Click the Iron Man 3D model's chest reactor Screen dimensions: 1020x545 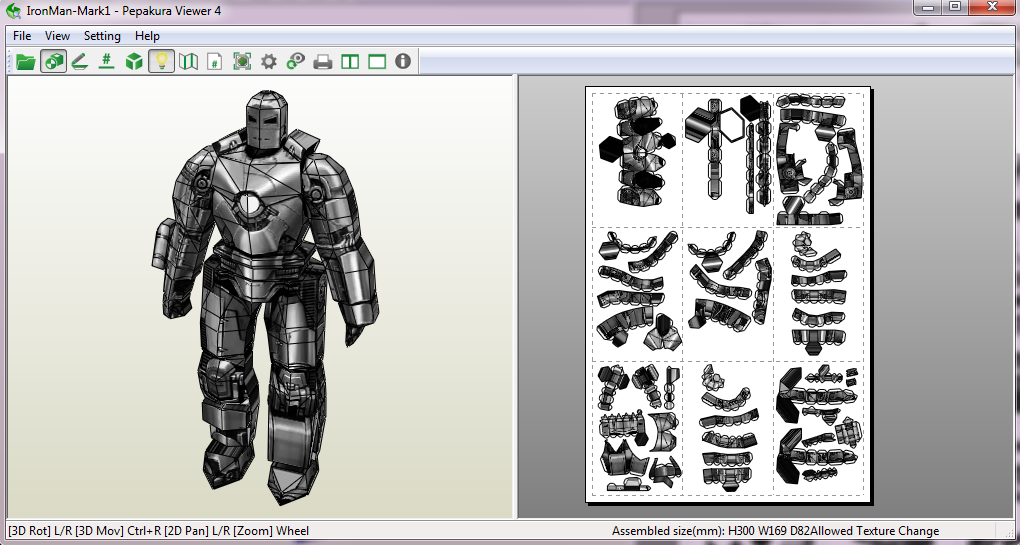(250, 204)
